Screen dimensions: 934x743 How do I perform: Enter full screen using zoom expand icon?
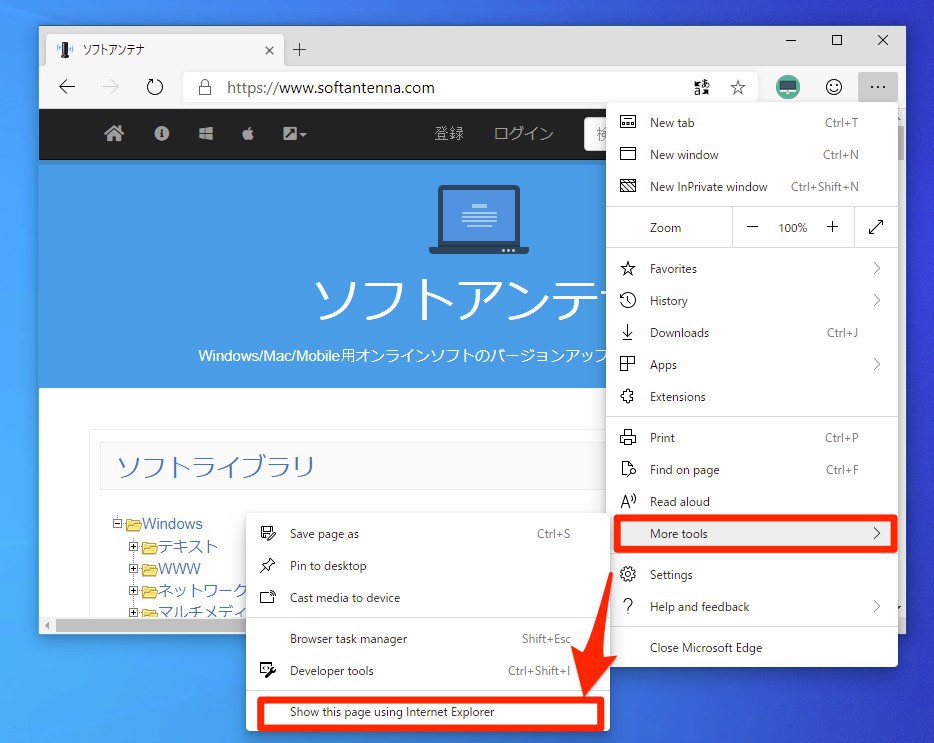876,227
